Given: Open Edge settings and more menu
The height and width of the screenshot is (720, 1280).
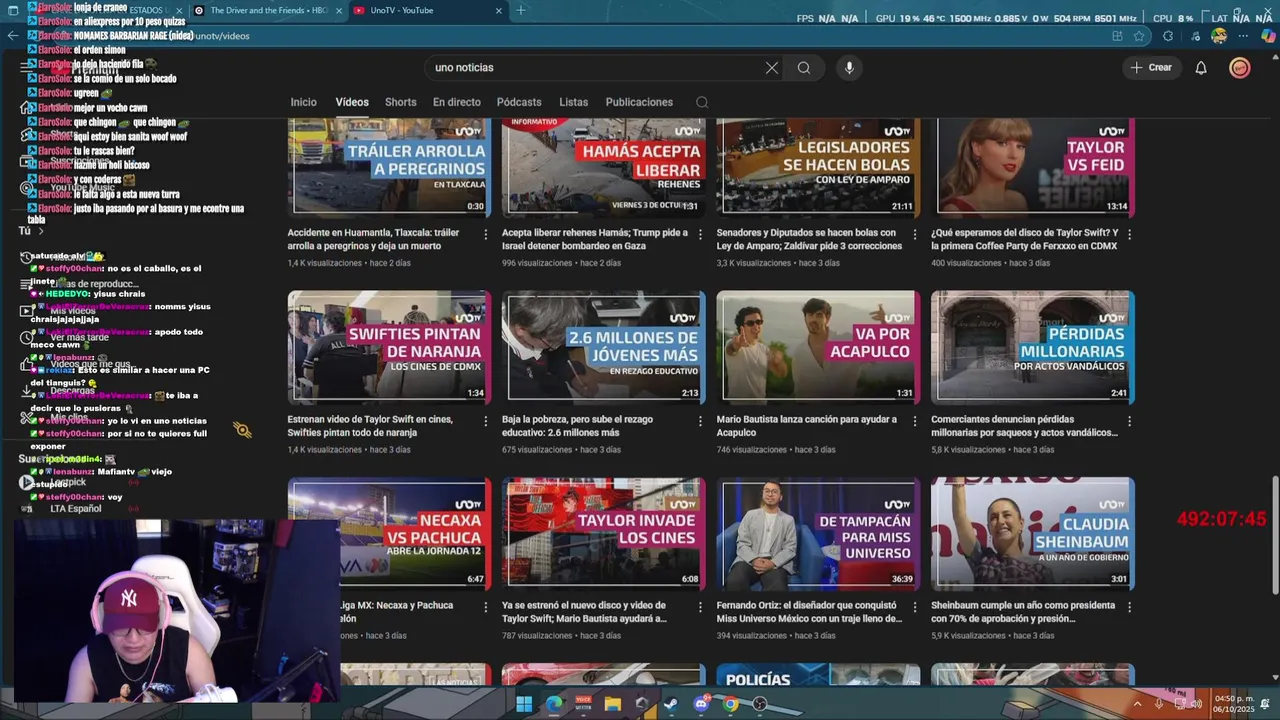Looking at the screenshot, I should [x=1243, y=36].
